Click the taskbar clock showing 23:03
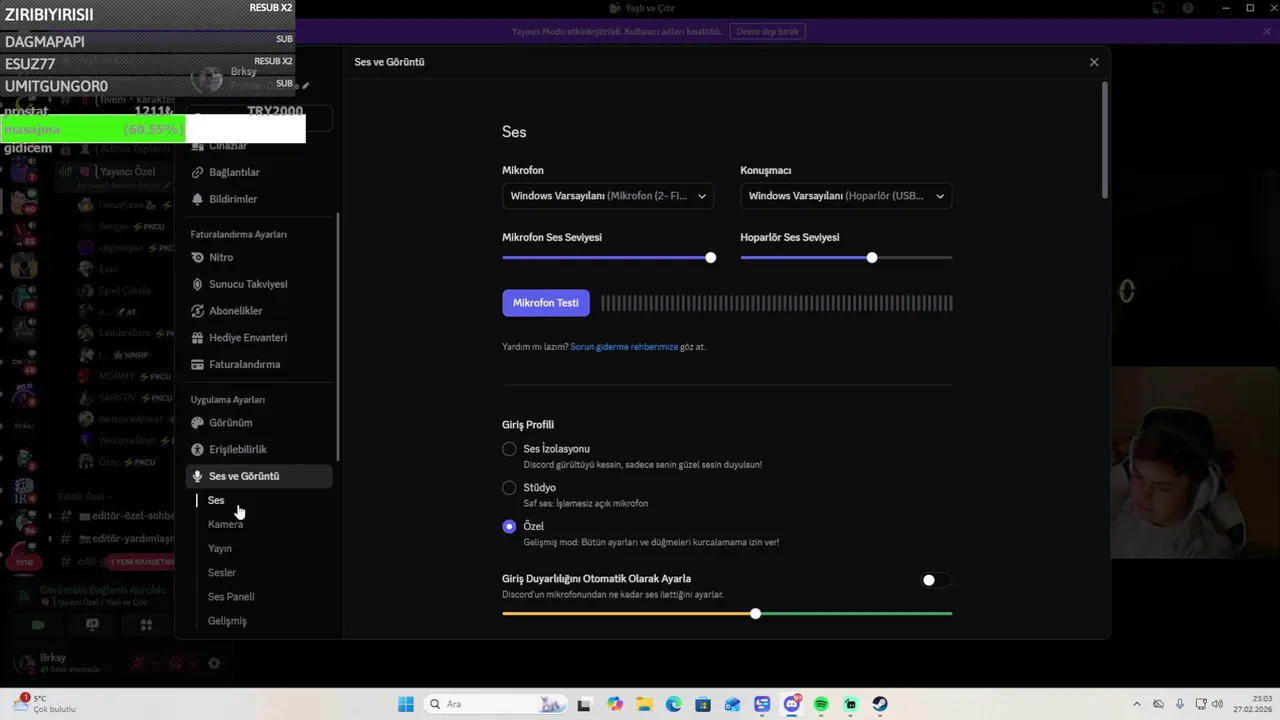1280x720 pixels. coord(1252,704)
